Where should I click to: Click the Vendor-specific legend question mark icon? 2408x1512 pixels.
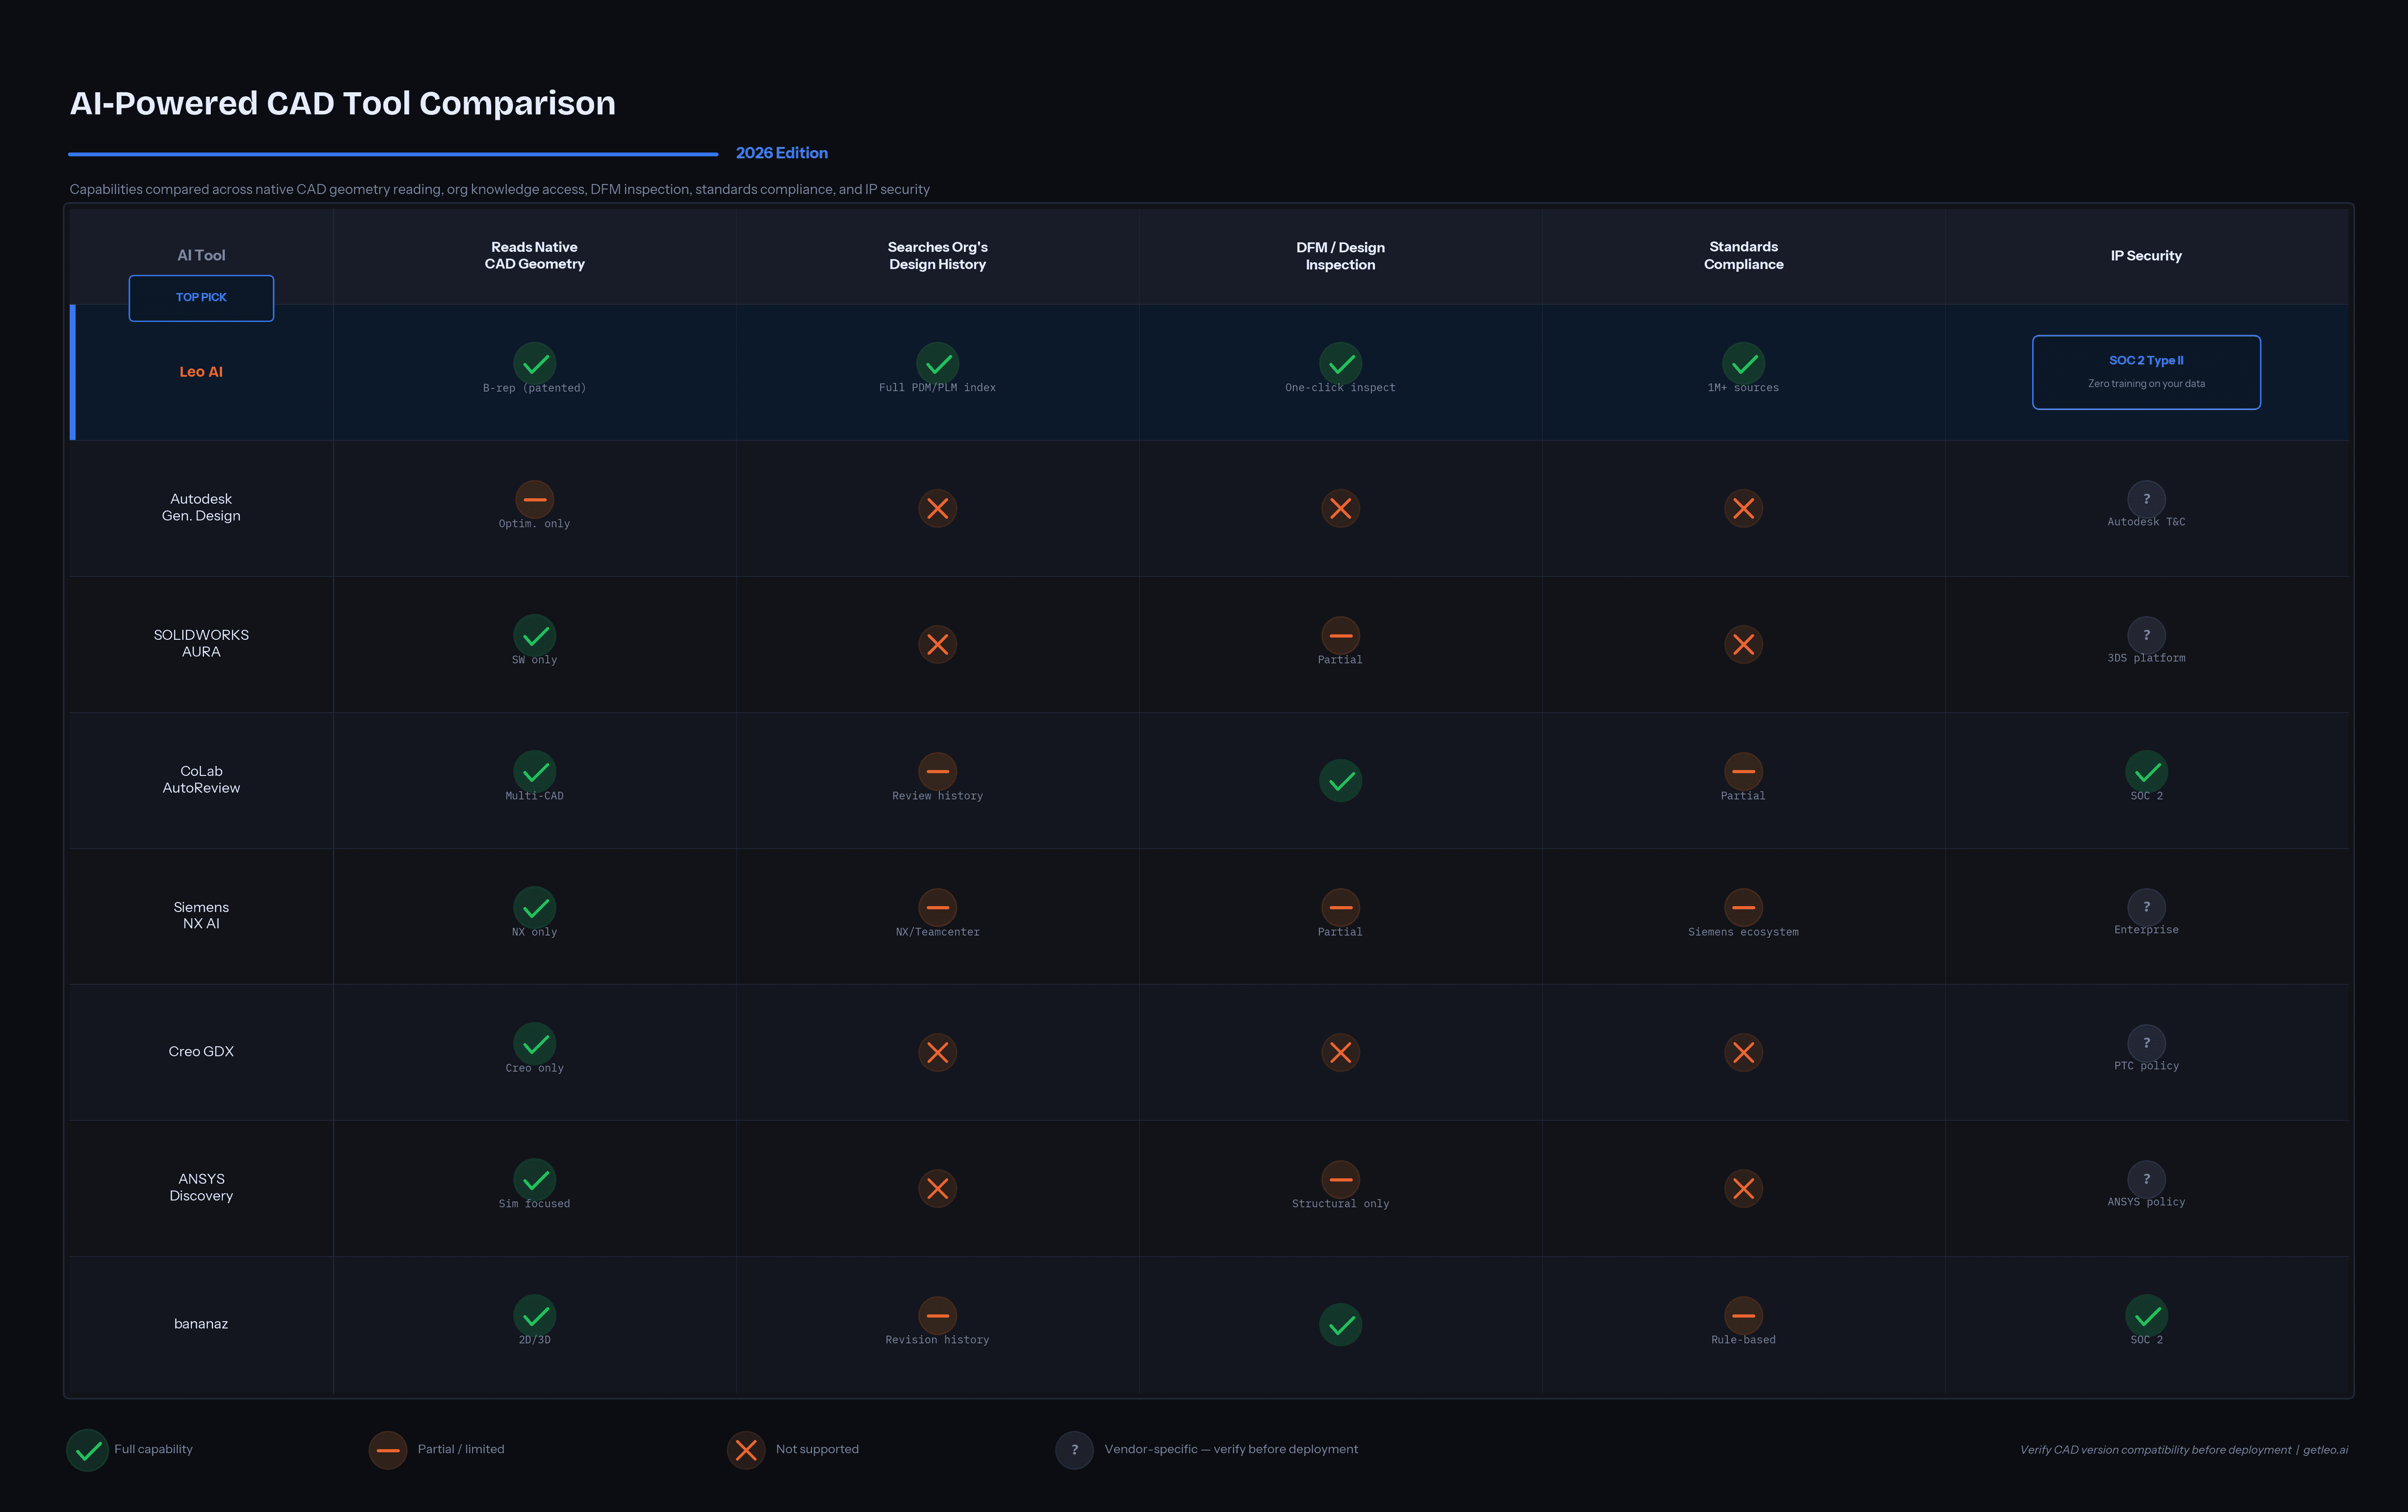(1074, 1449)
